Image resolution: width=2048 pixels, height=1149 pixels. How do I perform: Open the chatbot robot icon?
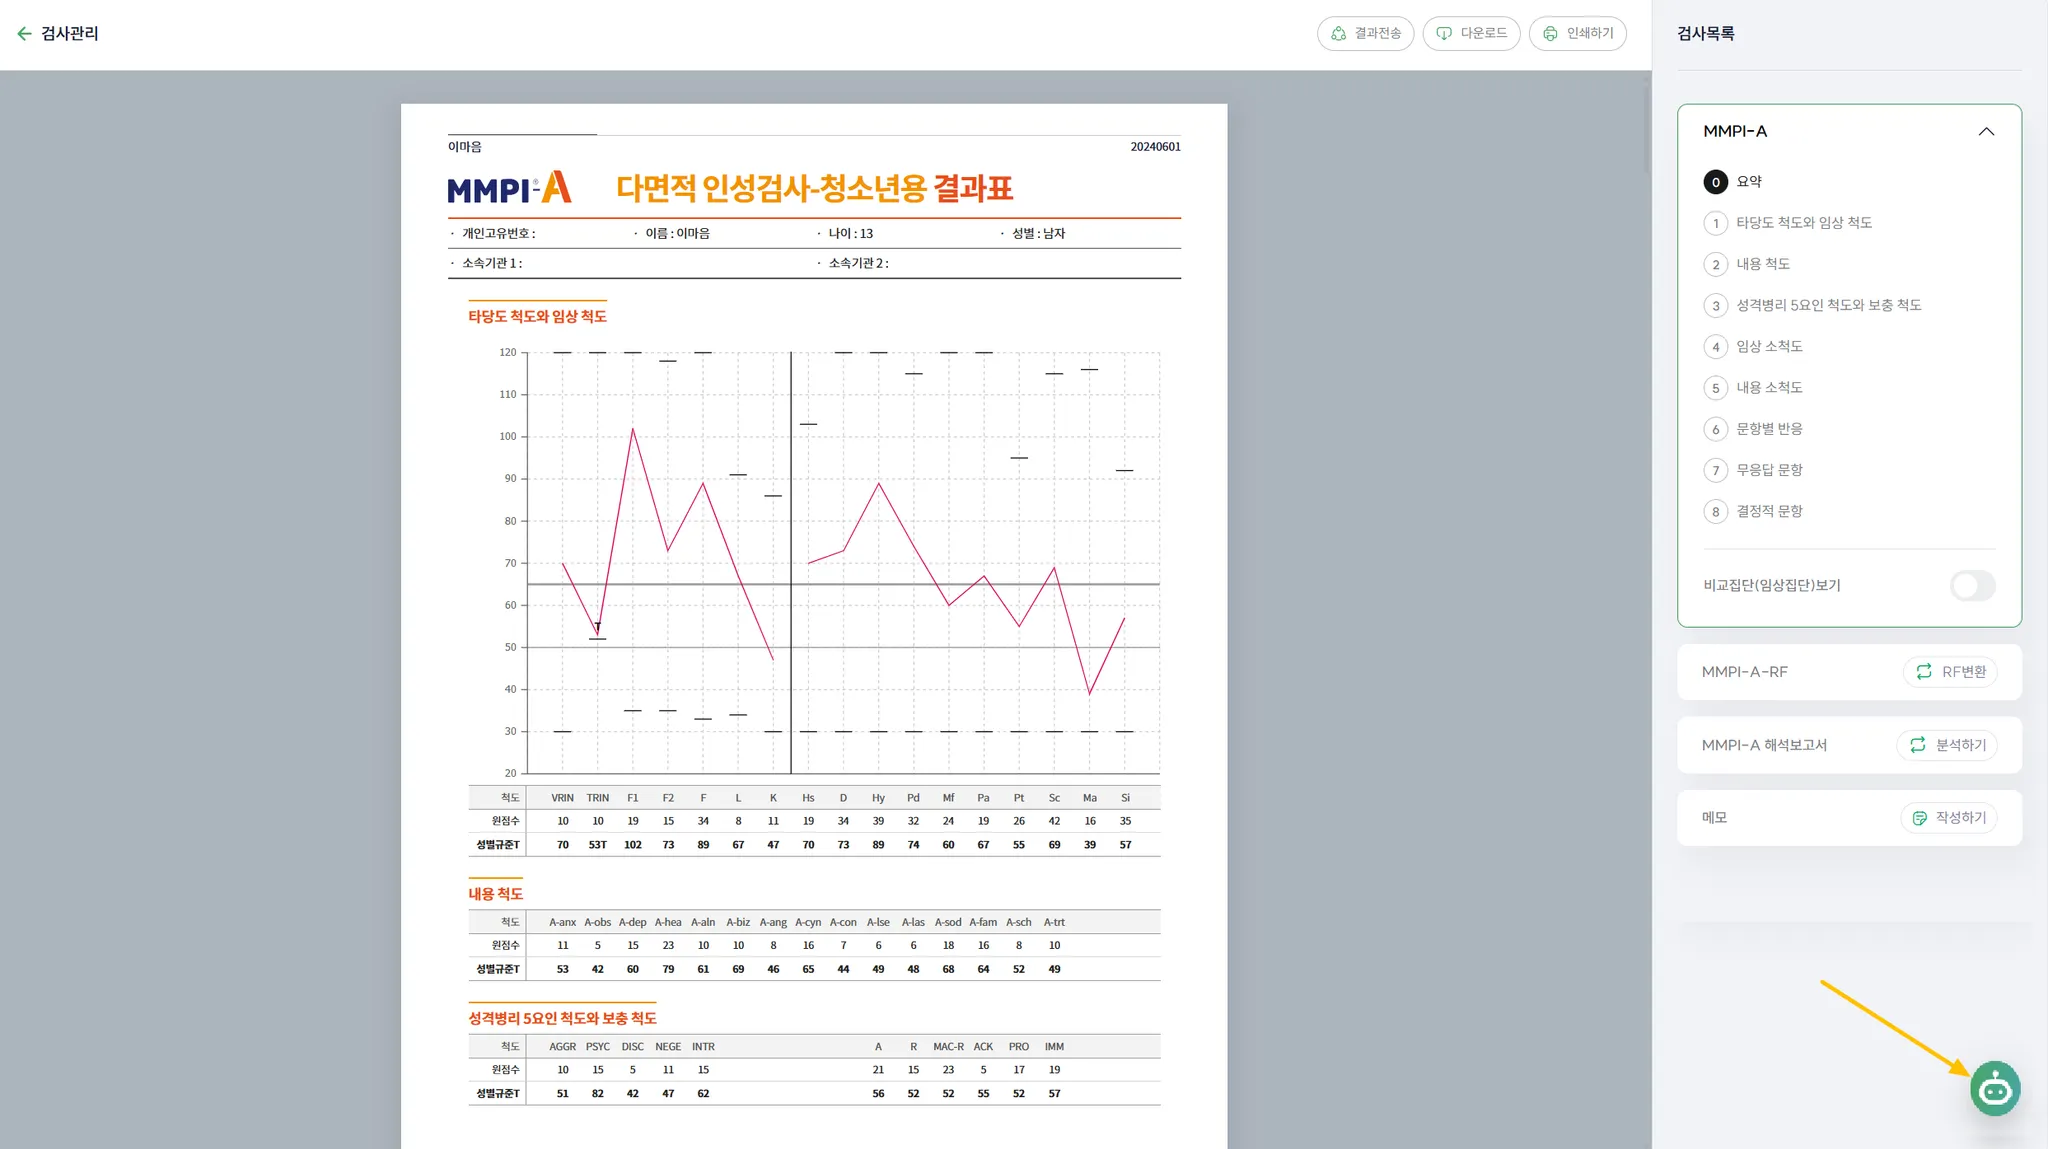[1994, 1089]
